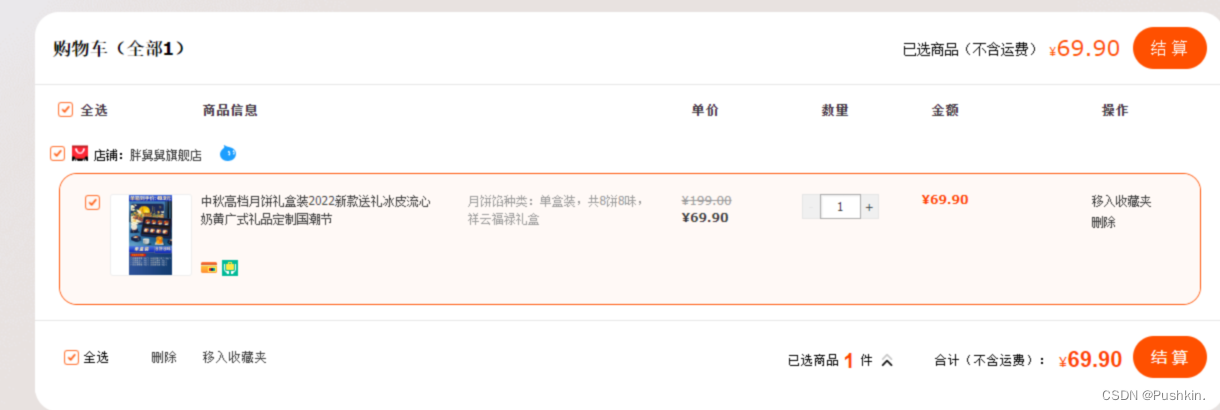Click the red Tmall store logo icon
This screenshot has height=410, width=1220.
tap(81, 154)
